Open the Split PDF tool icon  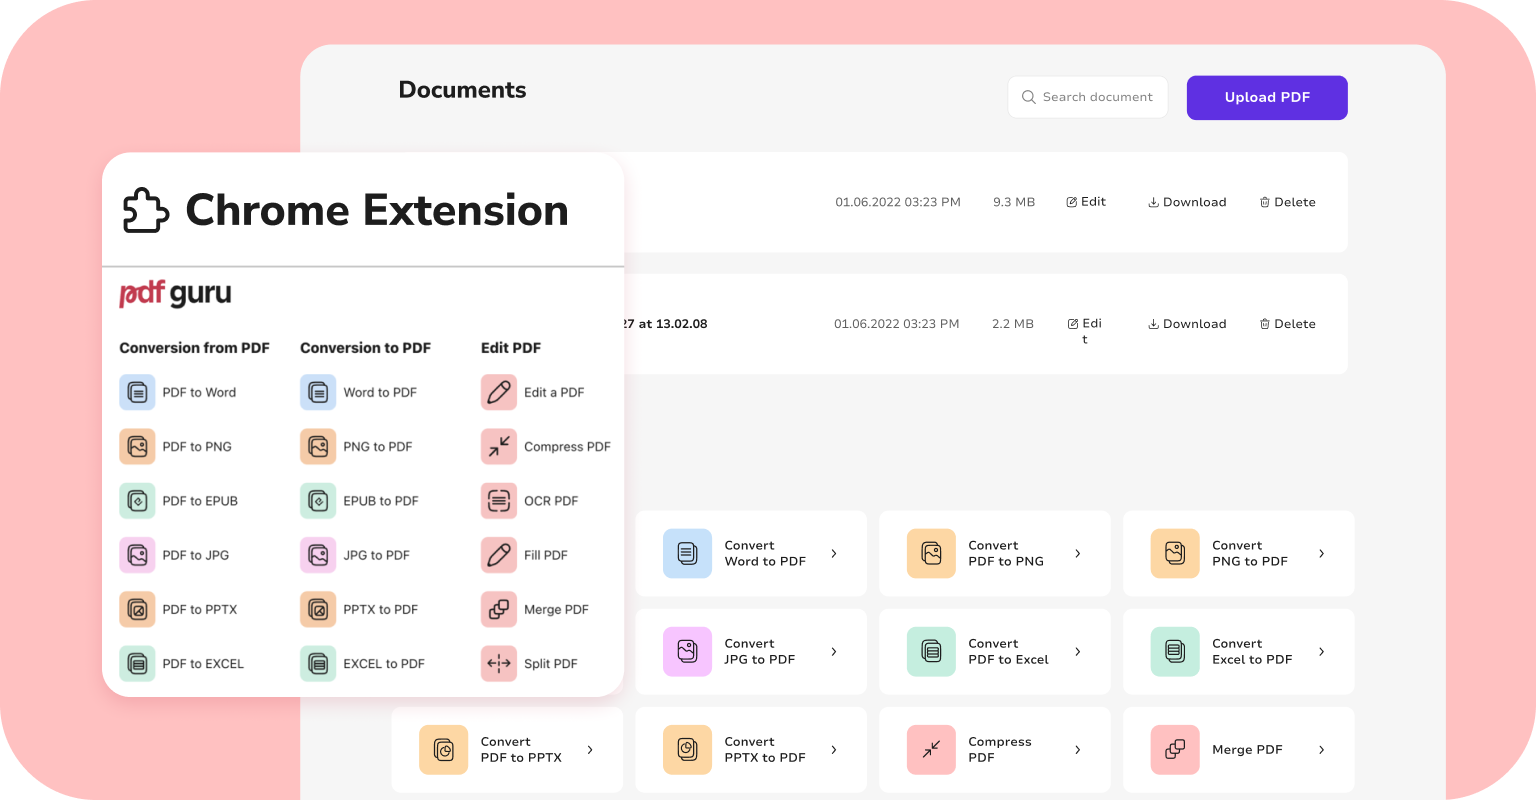tap(498, 663)
